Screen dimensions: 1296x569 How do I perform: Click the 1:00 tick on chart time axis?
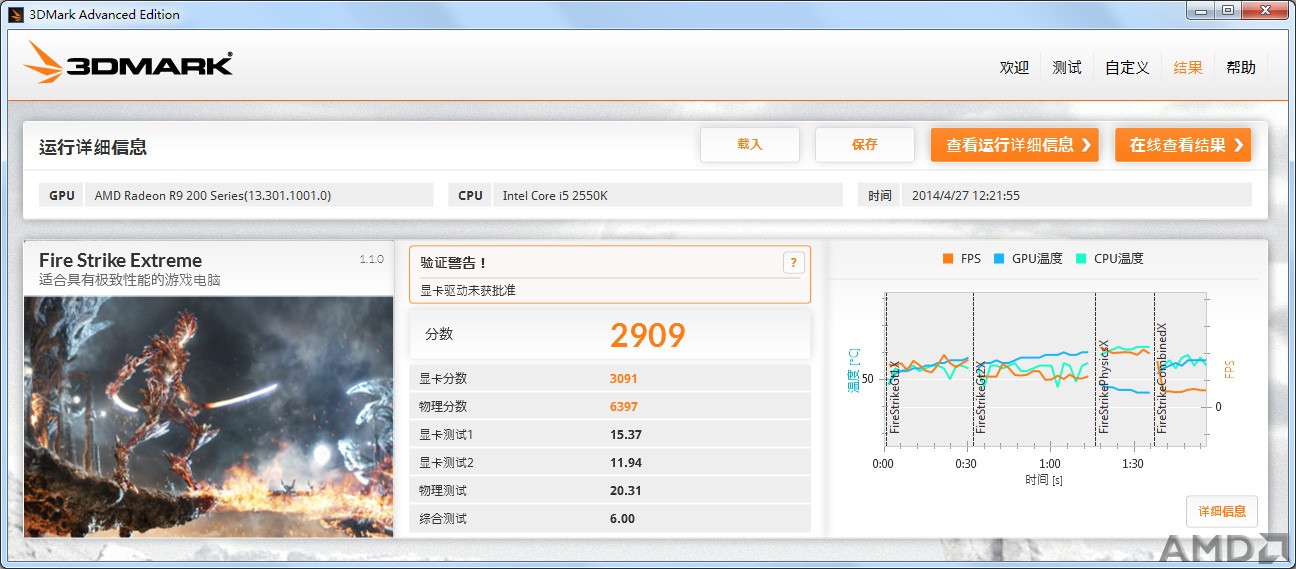[1050, 464]
